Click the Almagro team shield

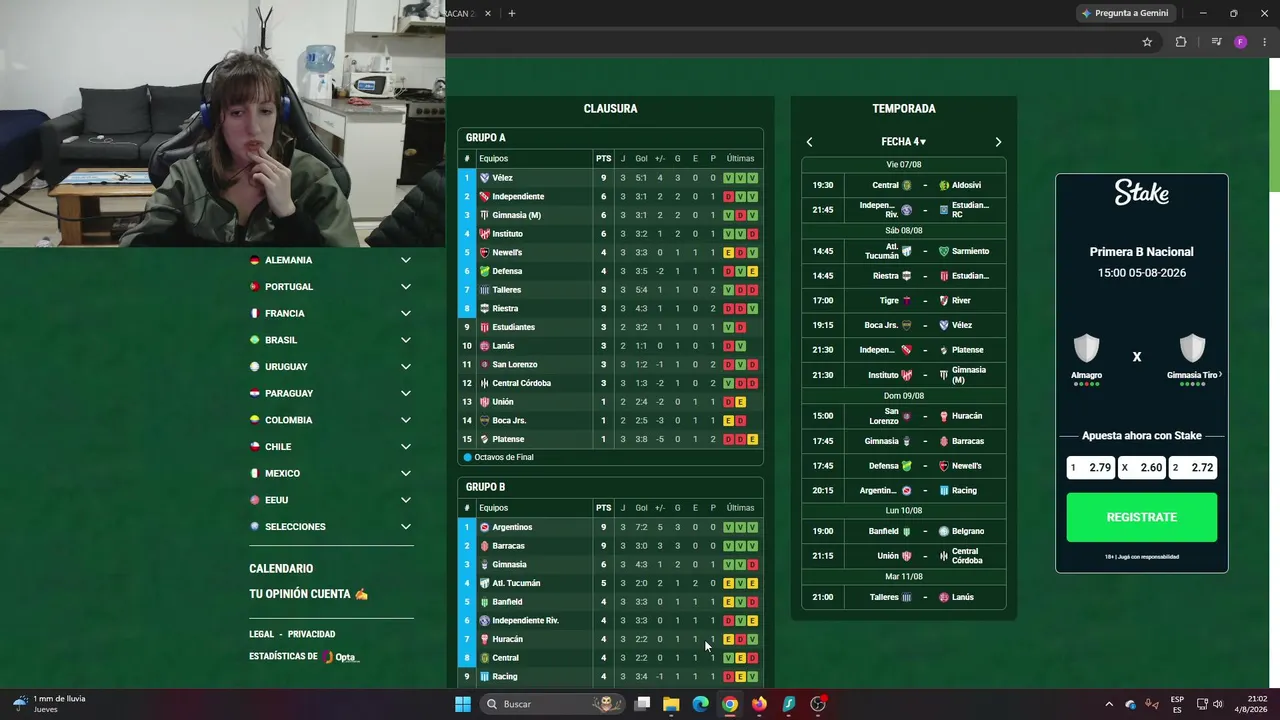click(x=1087, y=348)
